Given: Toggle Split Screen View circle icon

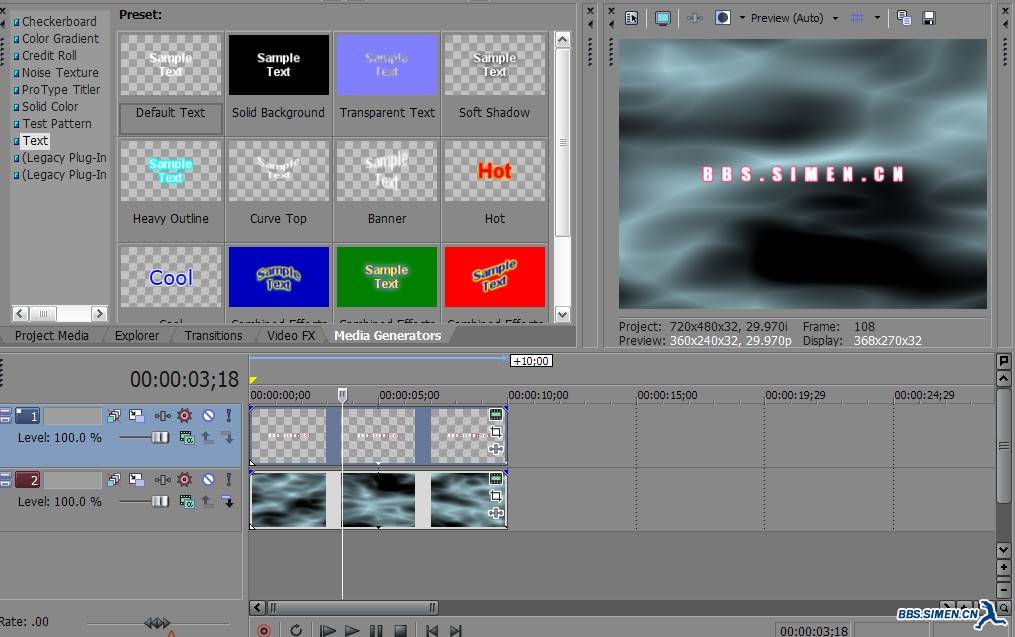Looking at the screenshot, I should coord(722,18).
